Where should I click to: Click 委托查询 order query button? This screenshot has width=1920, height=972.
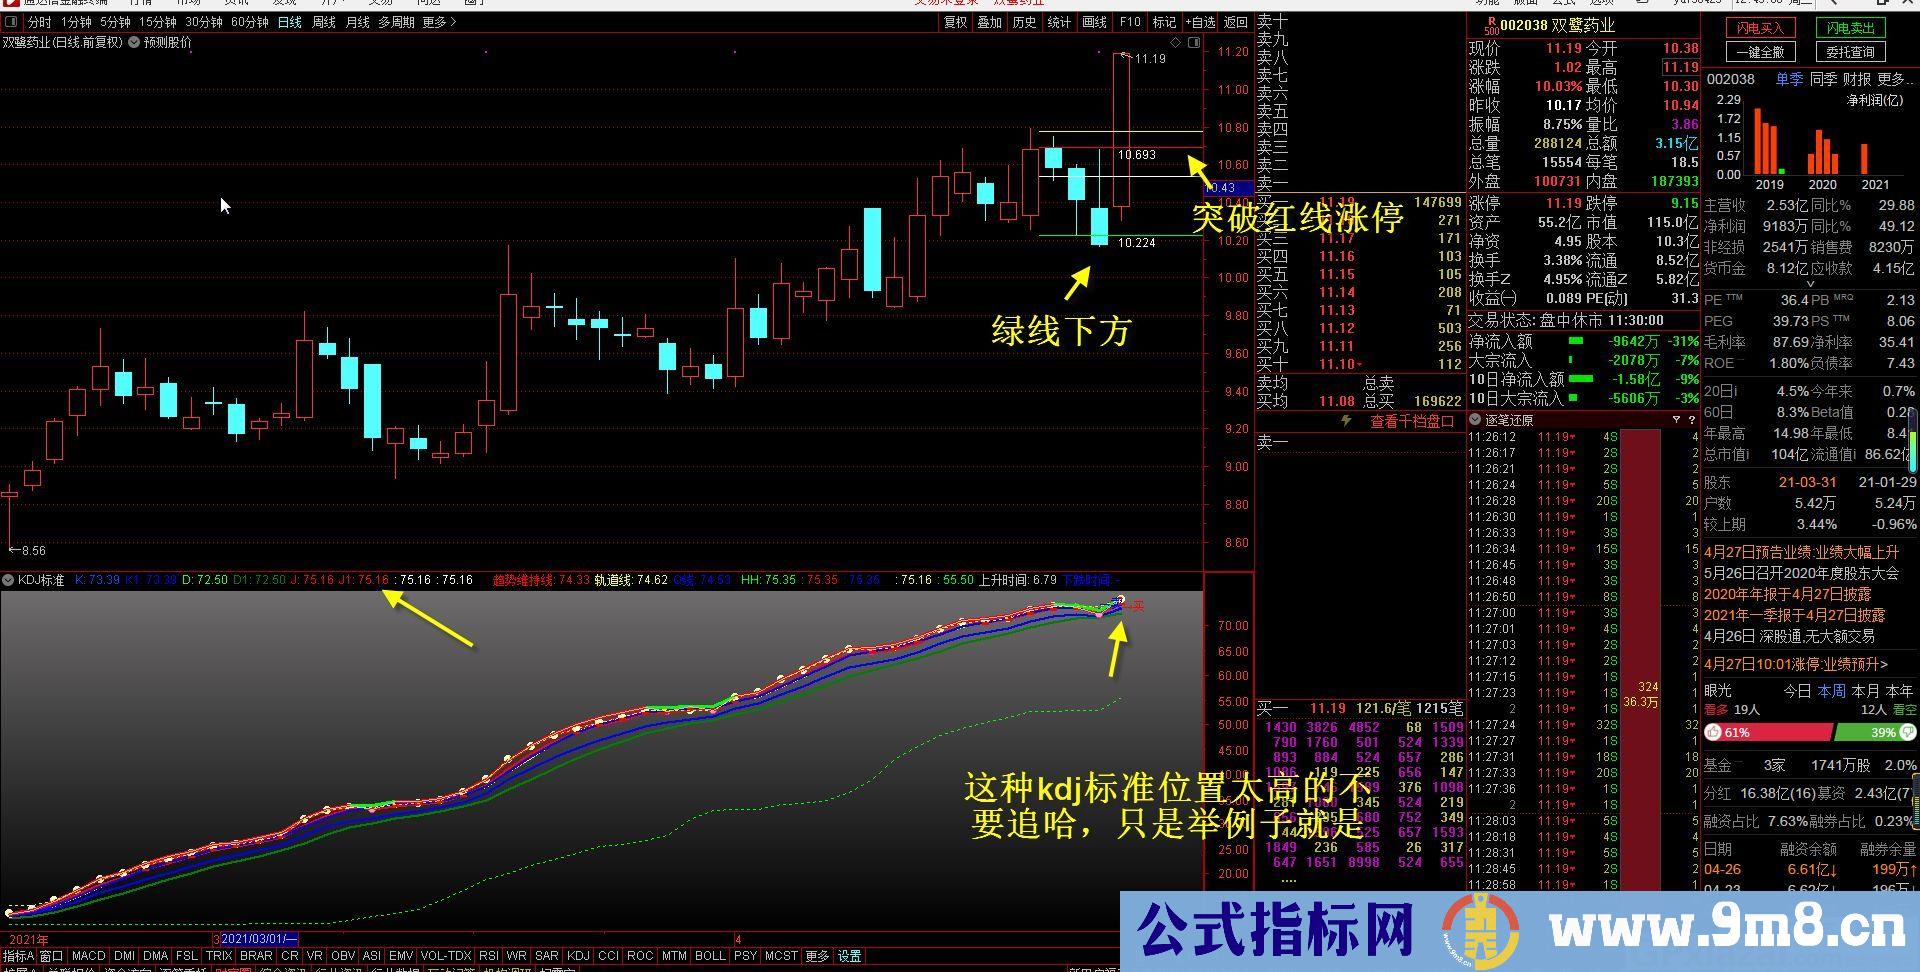pyautogui.click(x=1850, y=52)
